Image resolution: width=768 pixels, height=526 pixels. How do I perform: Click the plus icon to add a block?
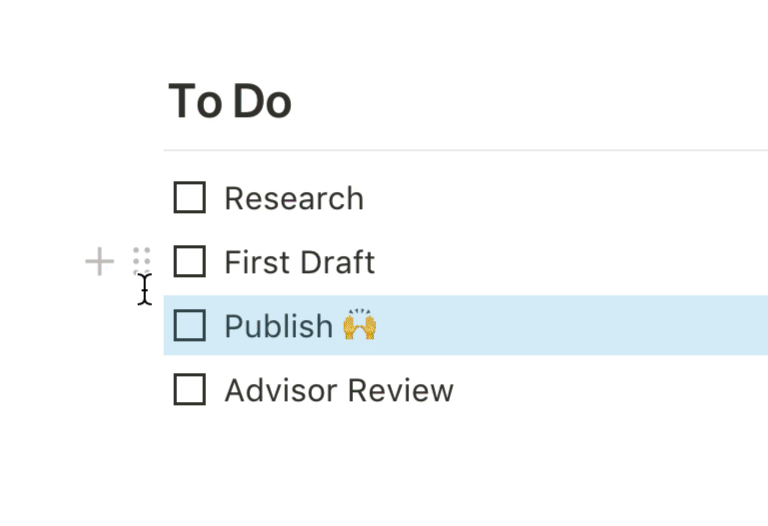point(99,262)
